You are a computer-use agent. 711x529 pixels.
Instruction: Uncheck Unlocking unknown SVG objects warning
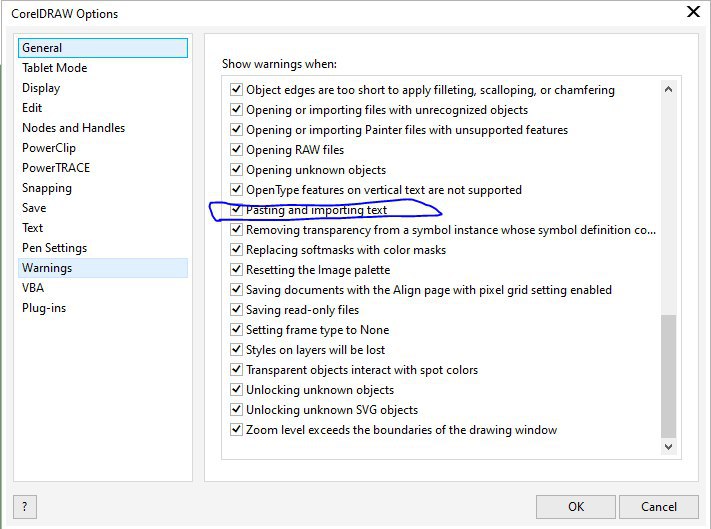[x=236, y=409]
